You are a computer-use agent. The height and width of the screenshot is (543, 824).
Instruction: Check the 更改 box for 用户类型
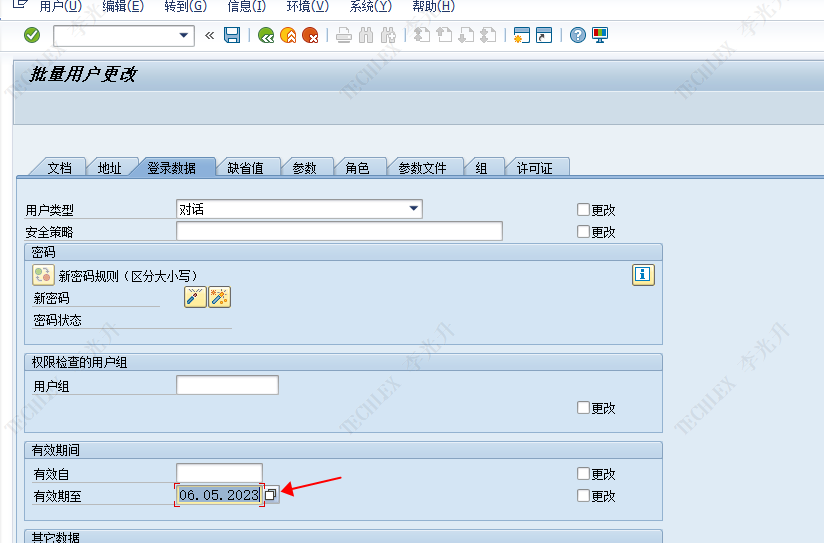(x=583, y=210)
